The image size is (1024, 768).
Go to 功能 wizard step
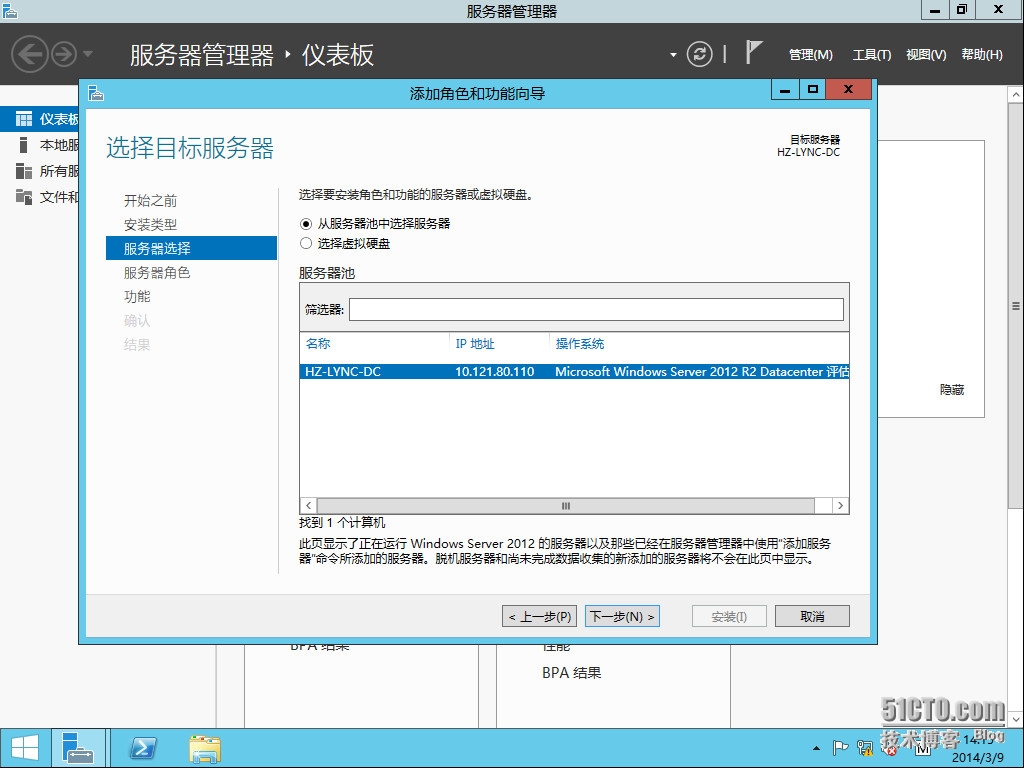point(137,296)
